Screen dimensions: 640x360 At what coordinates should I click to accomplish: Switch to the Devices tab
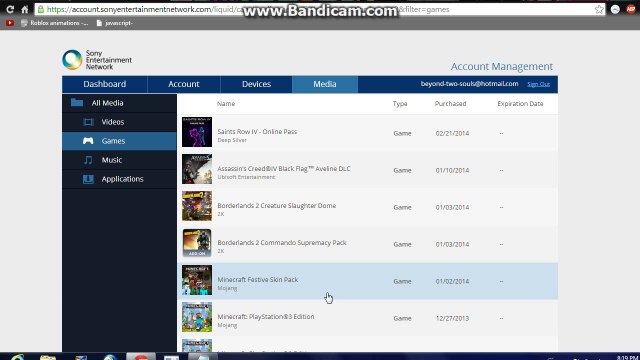(256, 84)
